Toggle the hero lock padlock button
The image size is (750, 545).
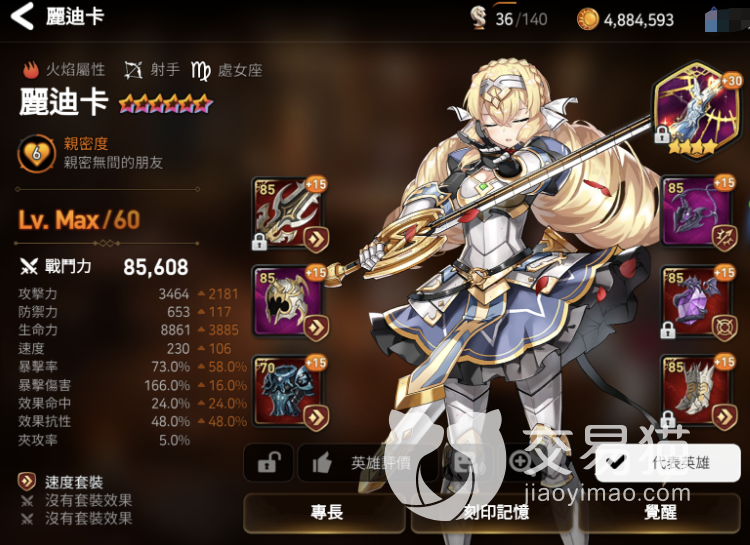pyautogui.click(x=268, y=462)
